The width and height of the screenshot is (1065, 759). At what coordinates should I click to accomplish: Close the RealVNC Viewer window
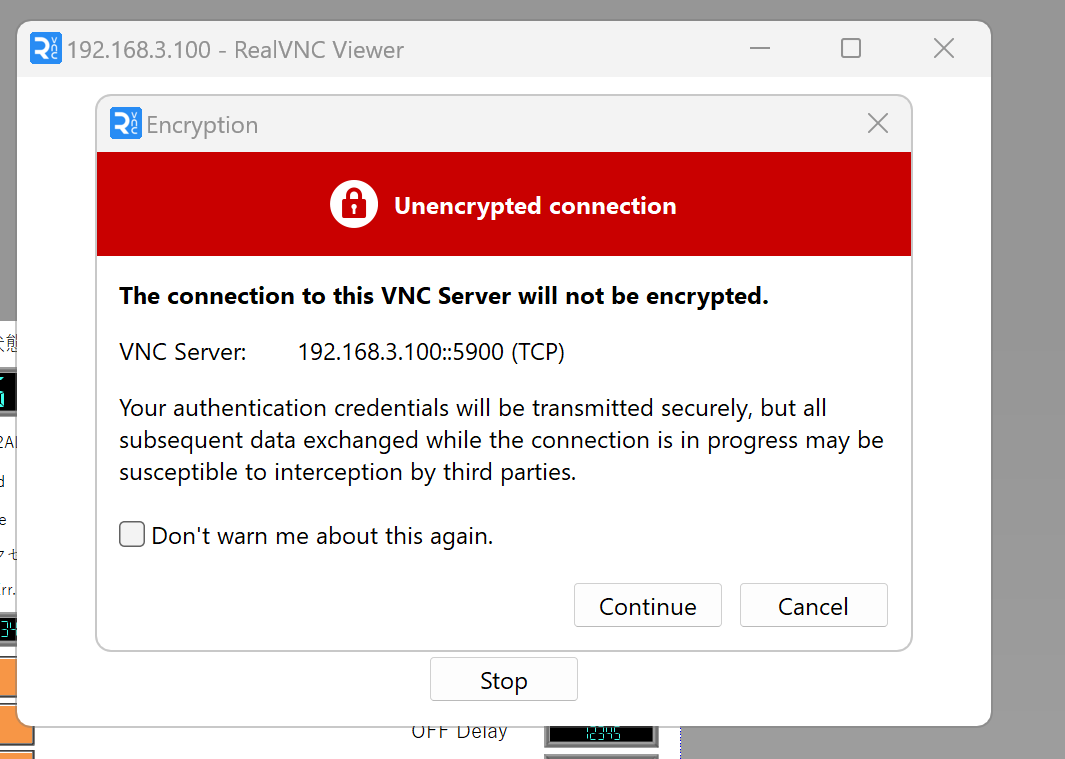pos(943,48)
